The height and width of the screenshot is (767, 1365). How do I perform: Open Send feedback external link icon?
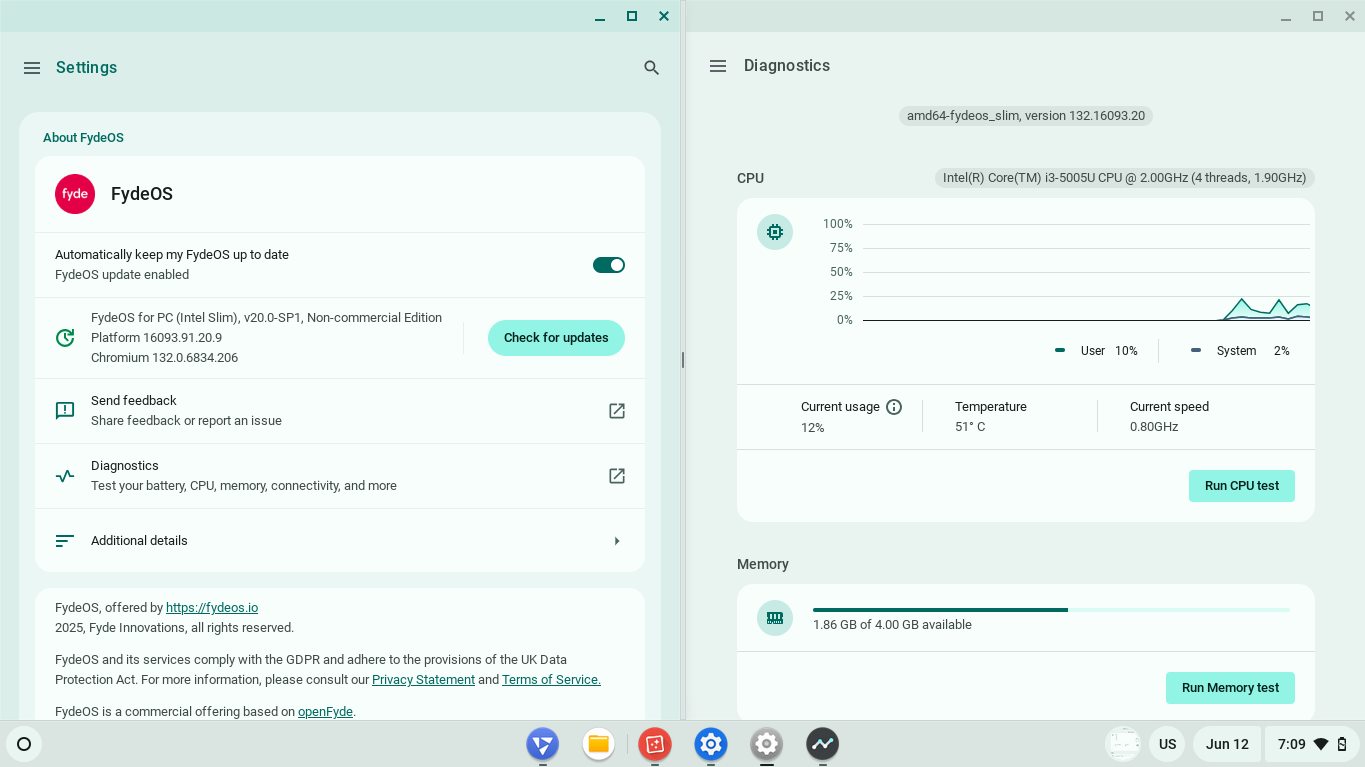click(x=617, y=411)
